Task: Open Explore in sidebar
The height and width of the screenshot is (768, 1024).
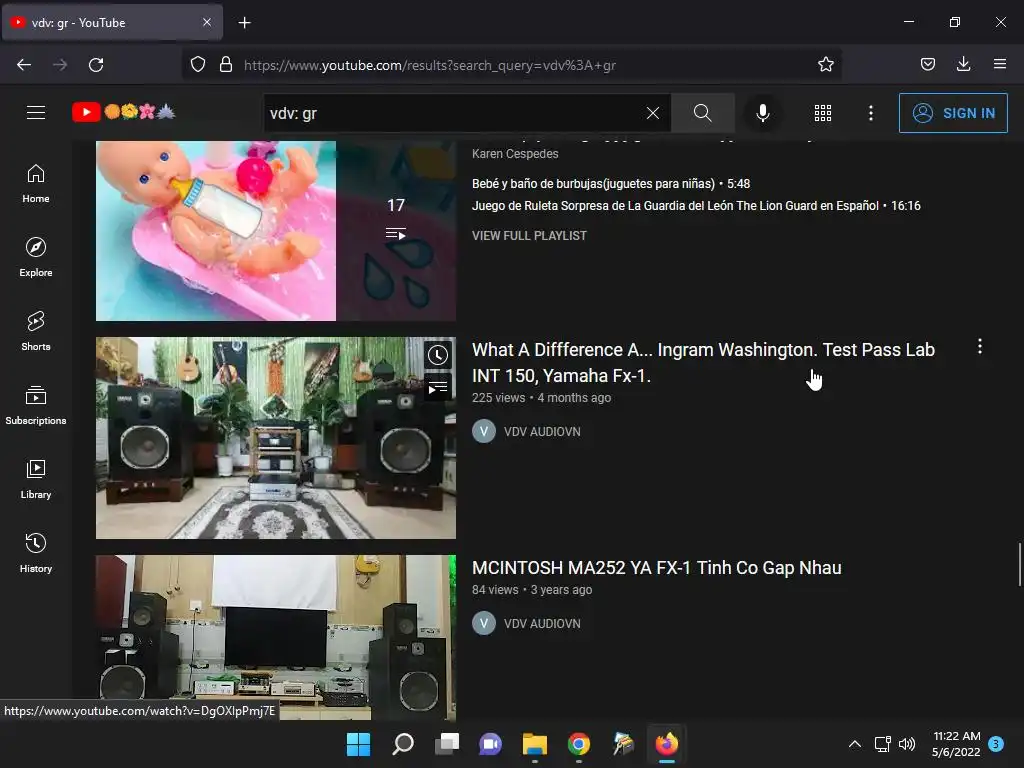Action: [36, 257]
